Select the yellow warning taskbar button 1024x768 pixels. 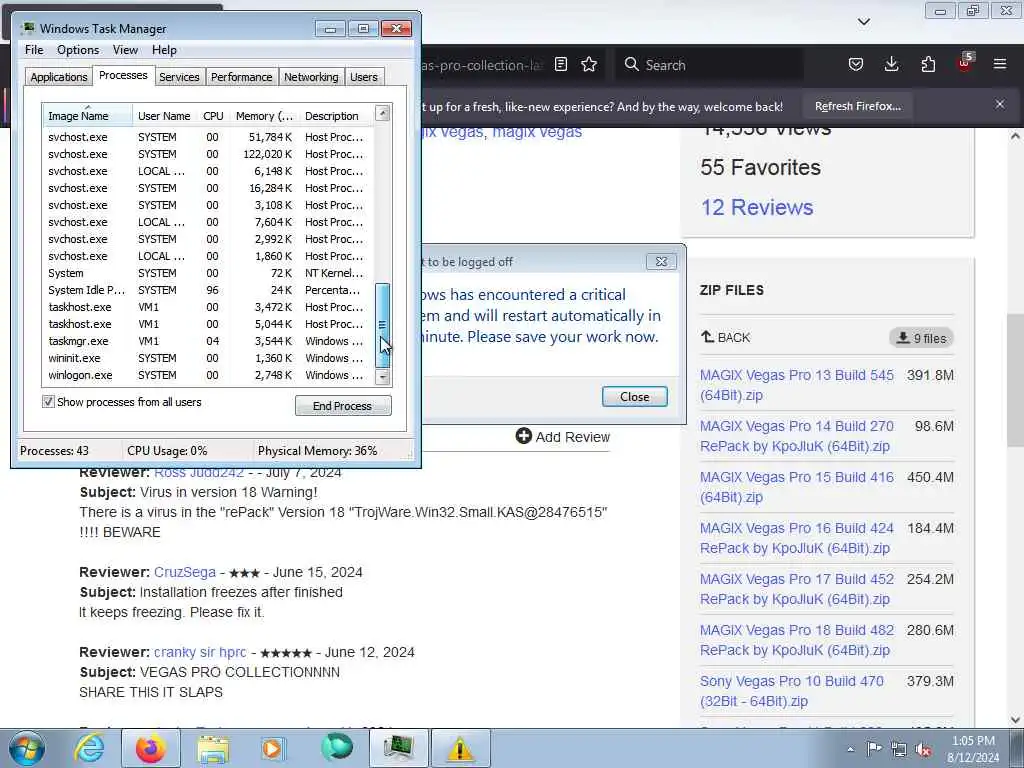click(x=460, y=748)
